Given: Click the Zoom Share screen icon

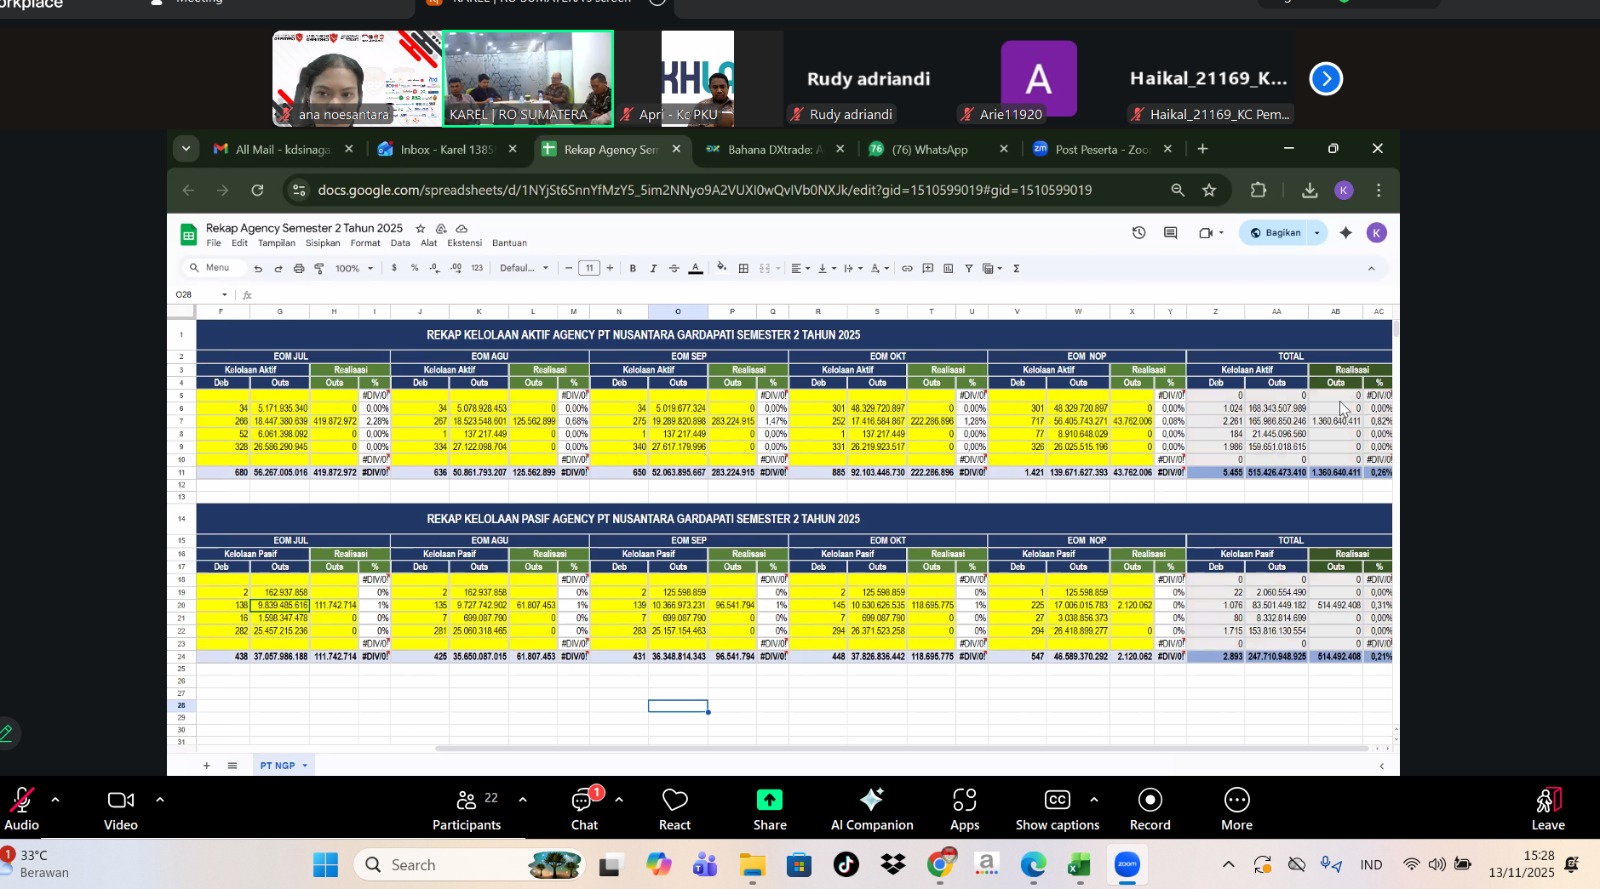Looking at the screenshot, I should tap(769, 801).
